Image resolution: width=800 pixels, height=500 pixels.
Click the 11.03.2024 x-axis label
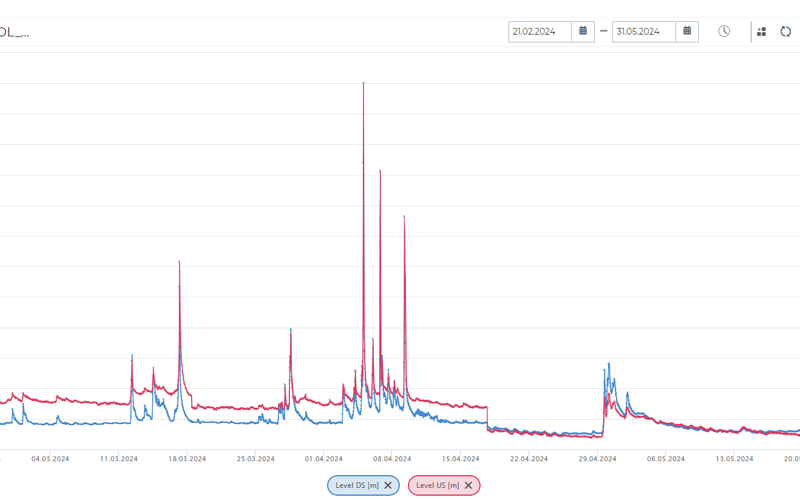pos(119,459)
